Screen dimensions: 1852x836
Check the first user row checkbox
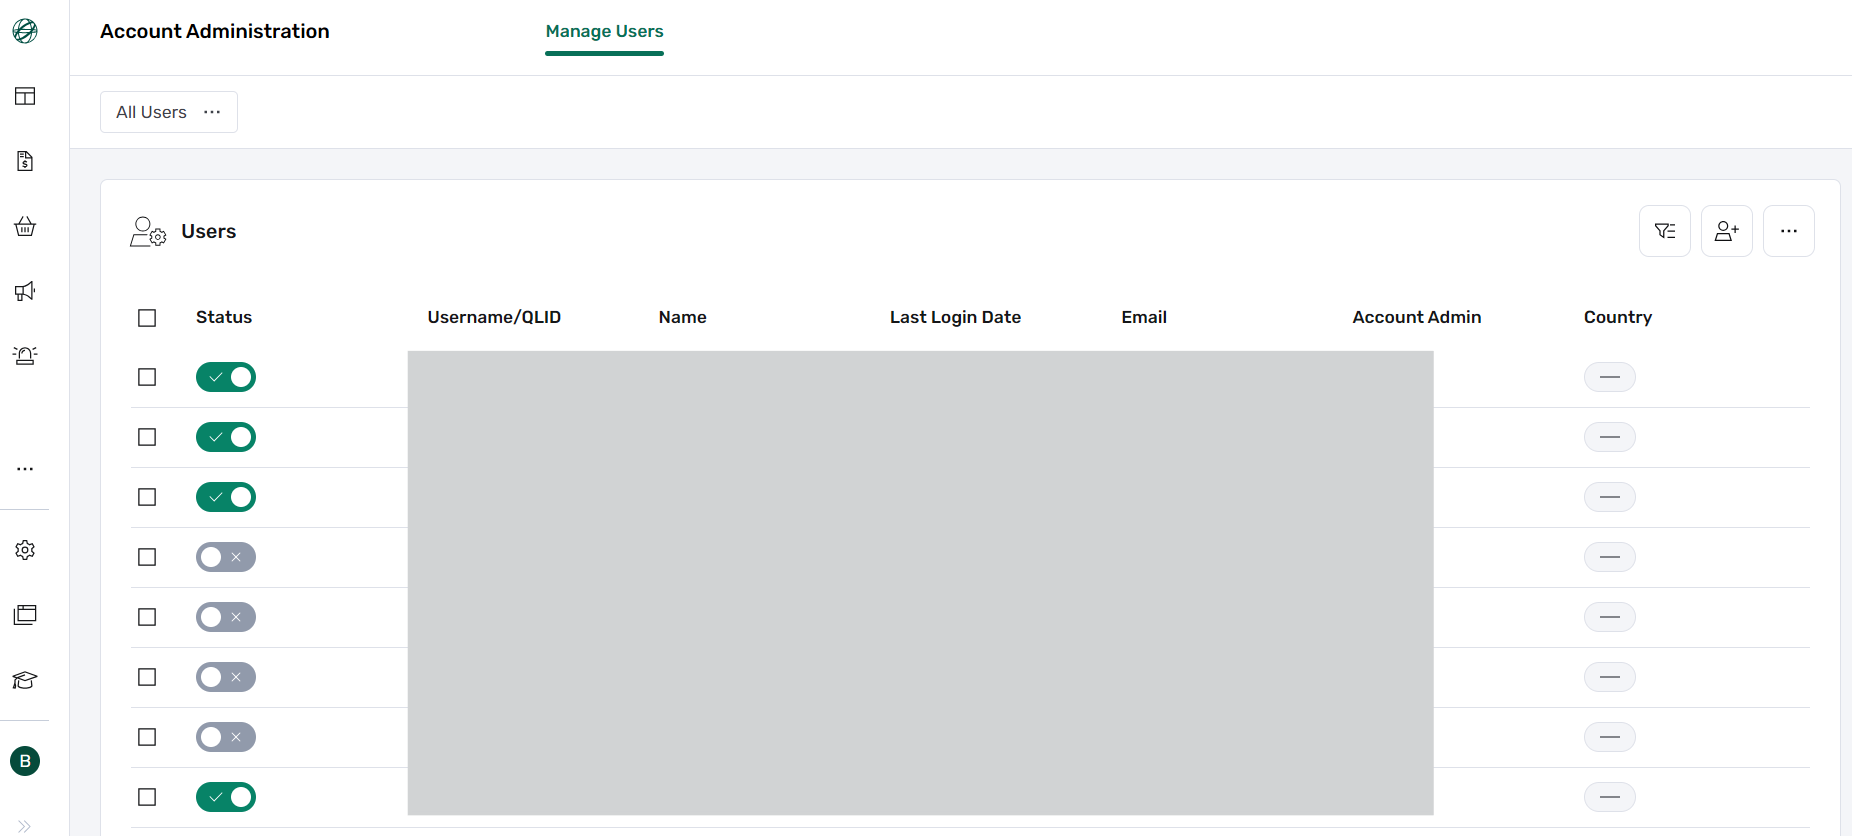(x=147, y=377)
